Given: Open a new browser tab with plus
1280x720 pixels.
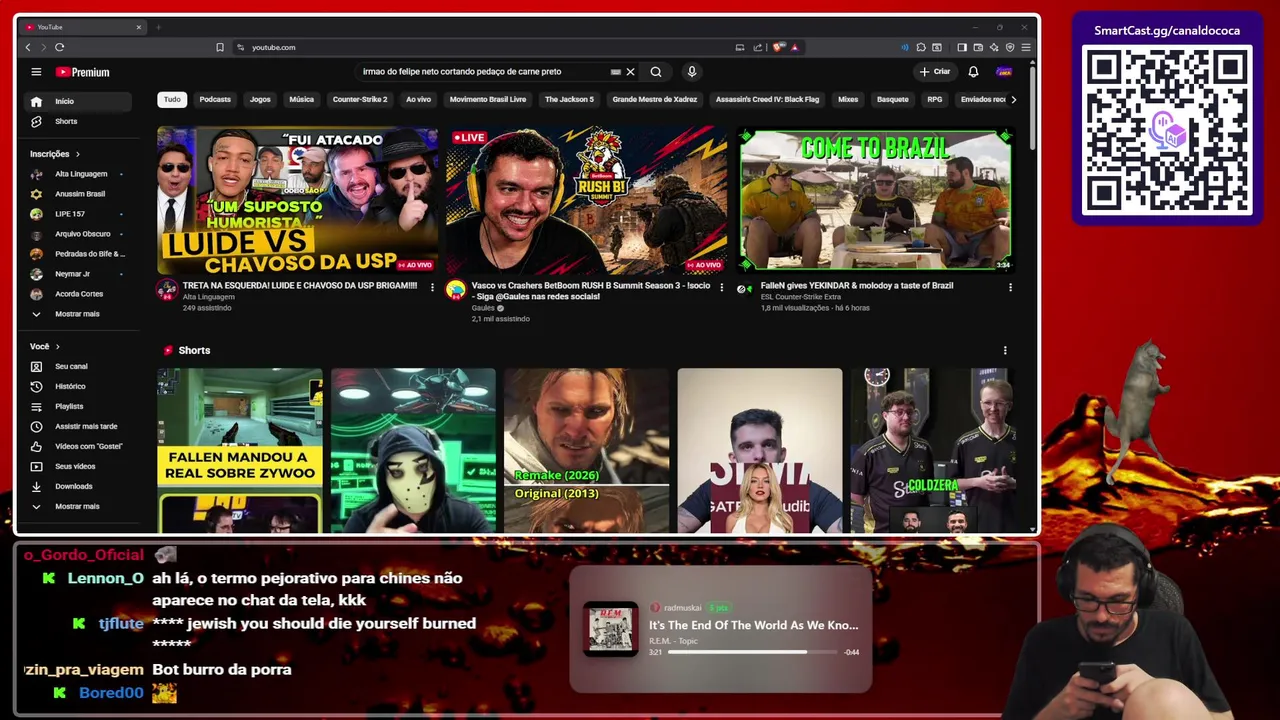Looking at the screenshot, I should (x=158, y=27).
